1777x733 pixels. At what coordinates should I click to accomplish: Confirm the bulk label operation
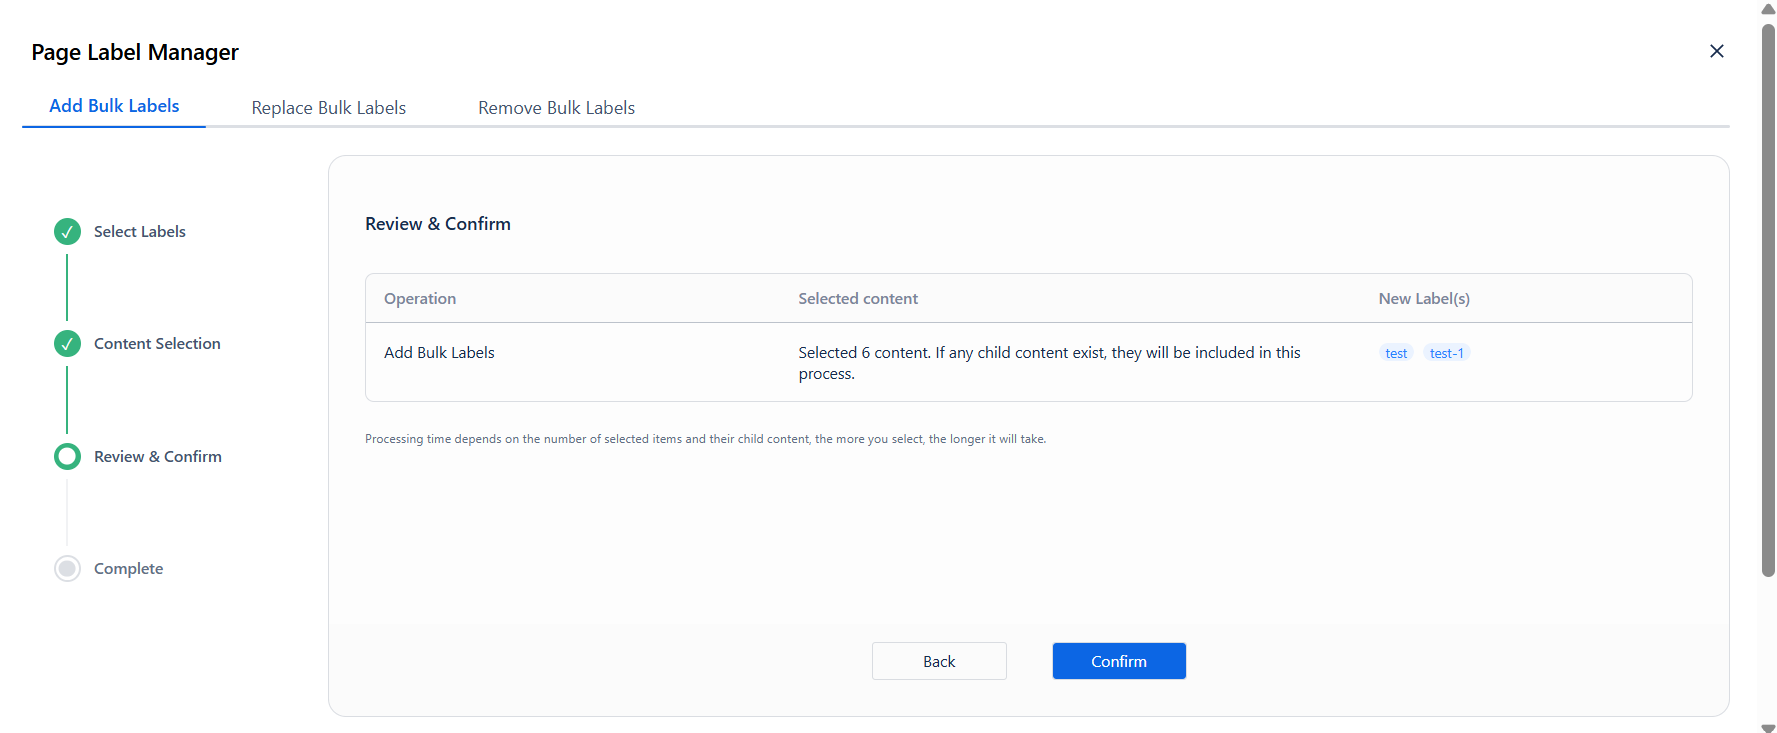point(1119,661)
